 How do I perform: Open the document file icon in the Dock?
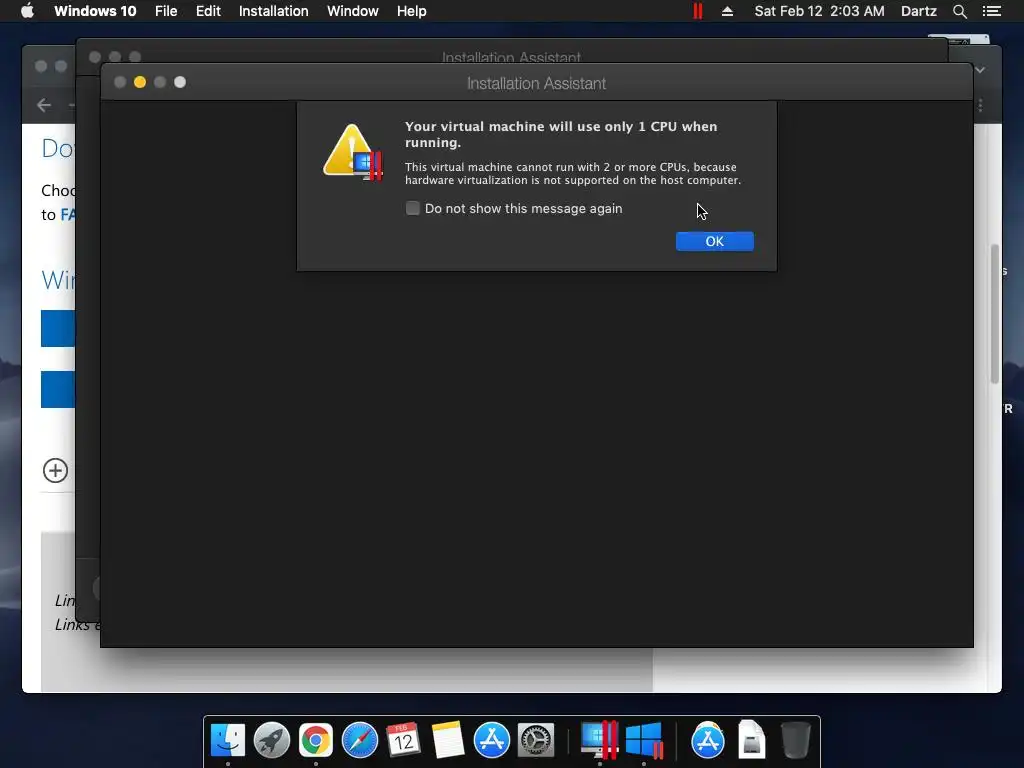(x=752, y=740)
